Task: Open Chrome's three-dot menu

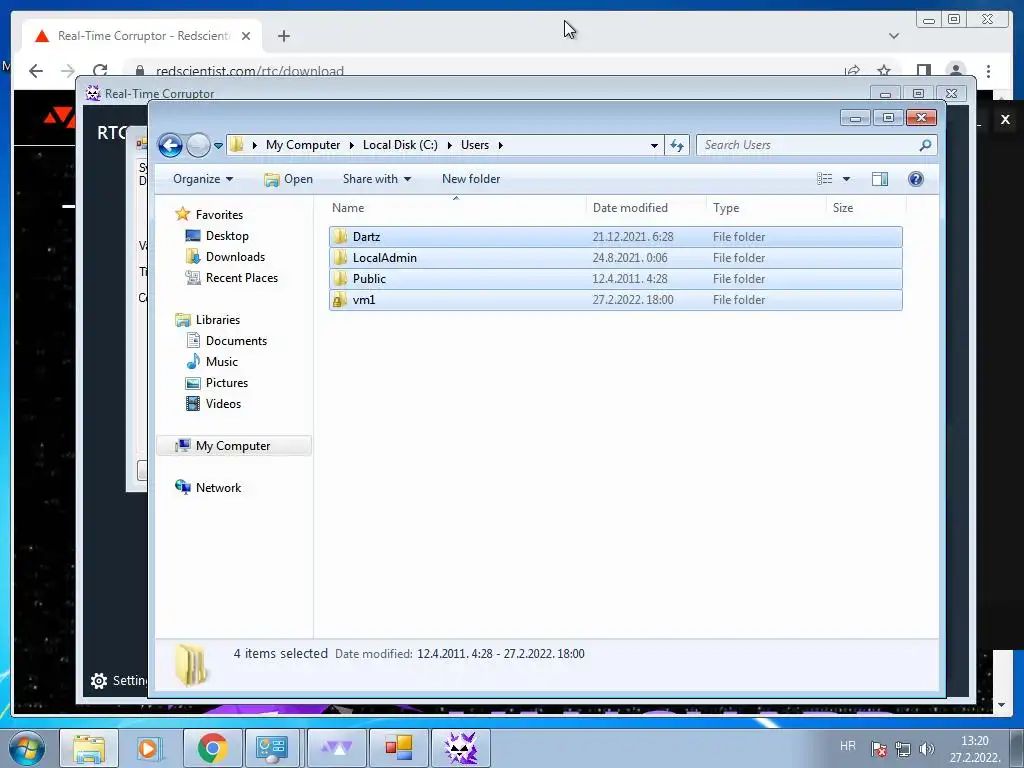Action: coord(989,71)
